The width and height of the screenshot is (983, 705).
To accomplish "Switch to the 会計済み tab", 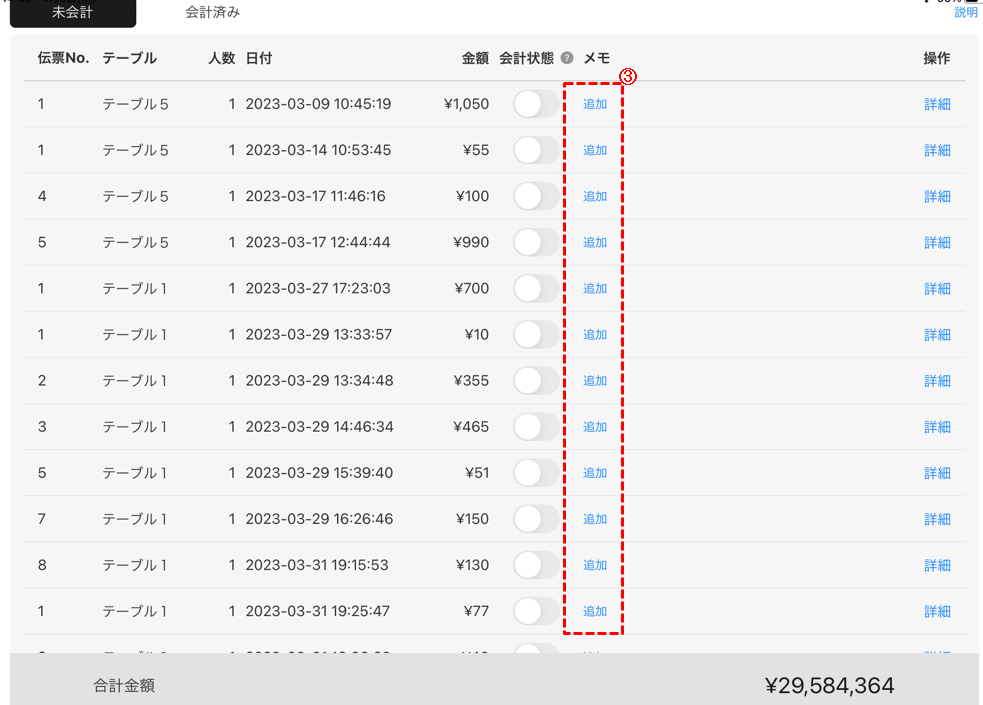I will click(x=212, y=12).
